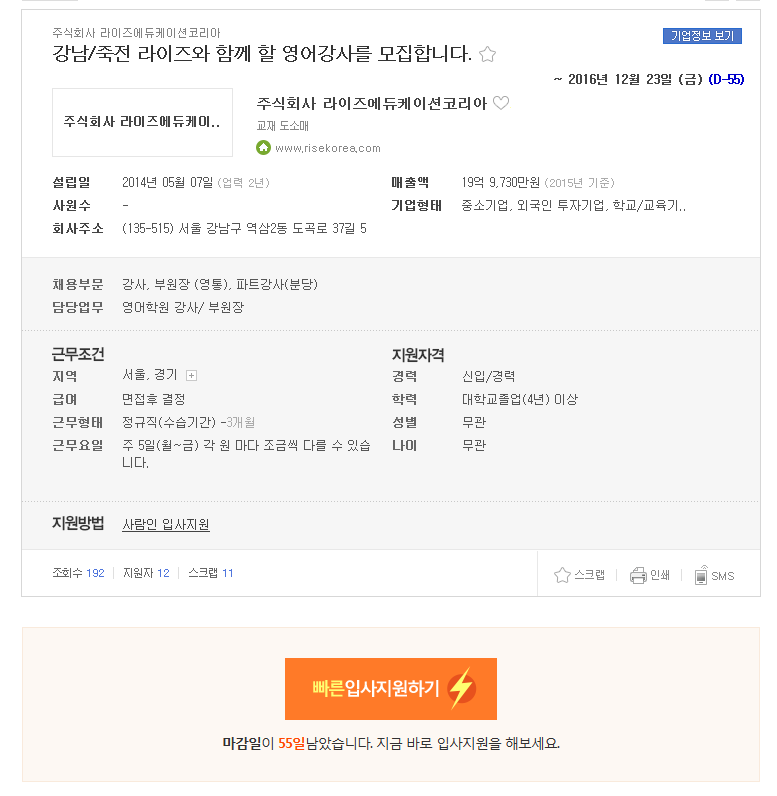Viewport: 777px width, 796px height.
Task: Click the 인쇄 print label
Action: pyautogui.click(x=660, y=575)
